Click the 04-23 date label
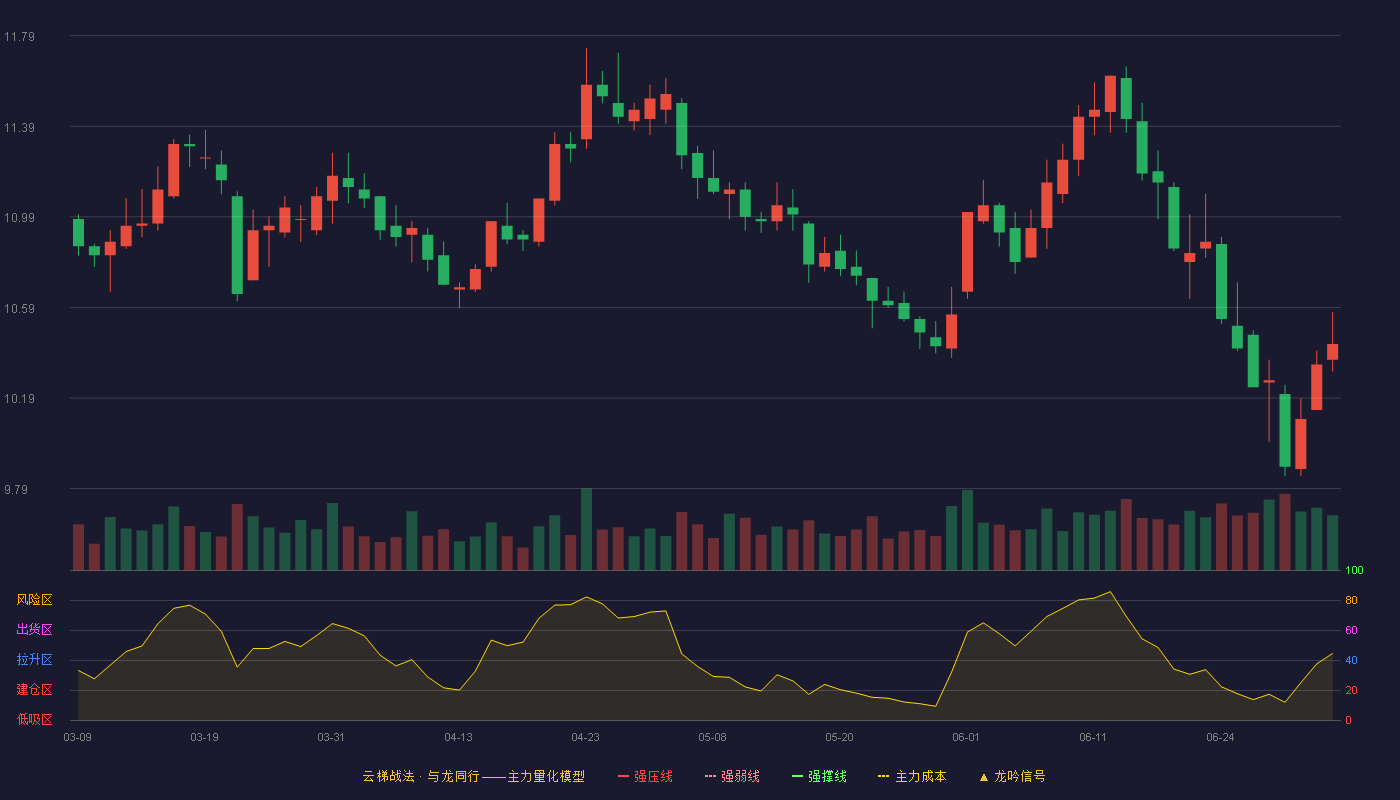Viewport: 1400px width, 800px height. (586, 737)
